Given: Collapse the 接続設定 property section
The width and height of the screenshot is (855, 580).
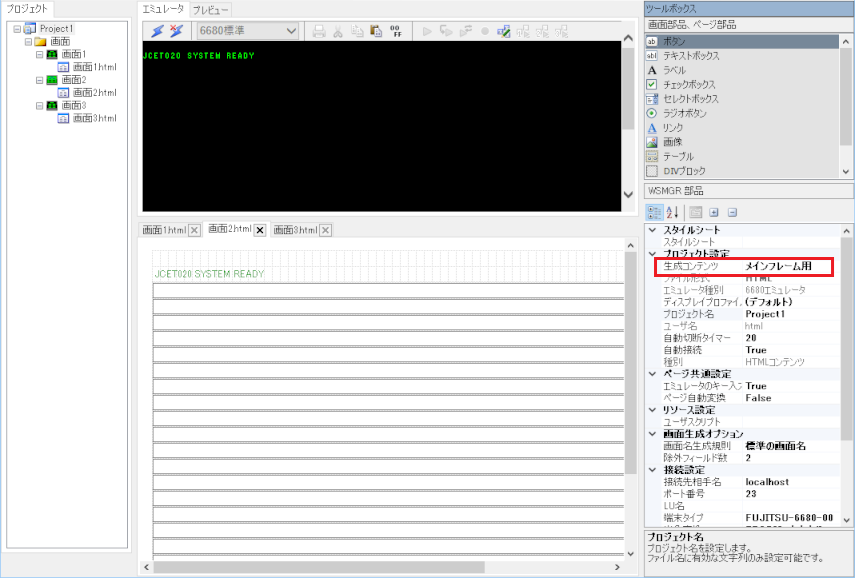Looking at the screenshot, I should [653, 469].
